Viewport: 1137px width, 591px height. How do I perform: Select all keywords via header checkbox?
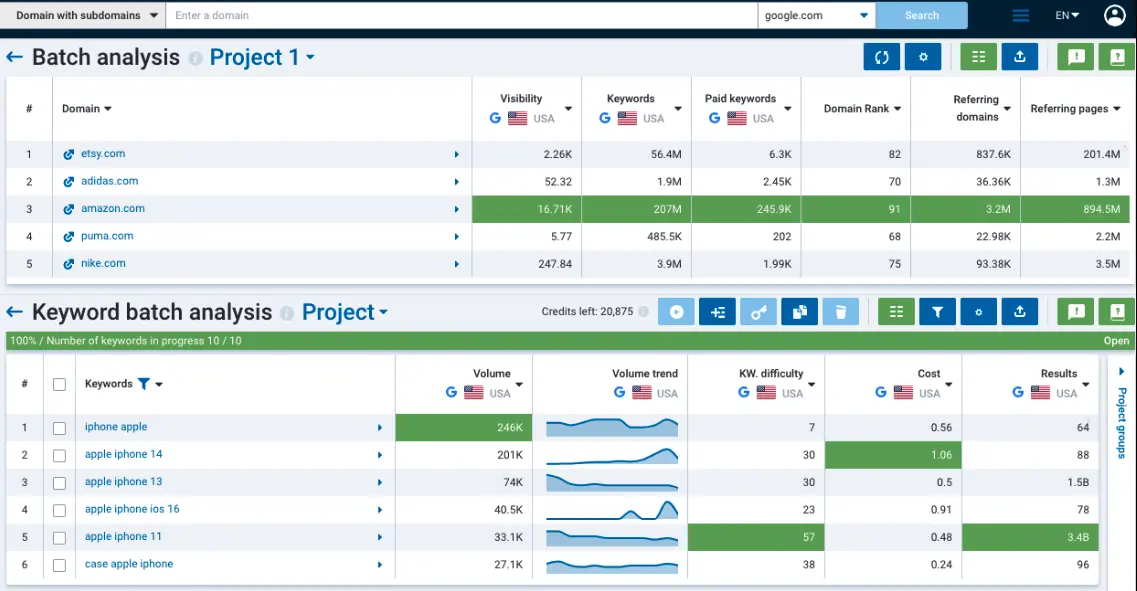pos(59,383)
